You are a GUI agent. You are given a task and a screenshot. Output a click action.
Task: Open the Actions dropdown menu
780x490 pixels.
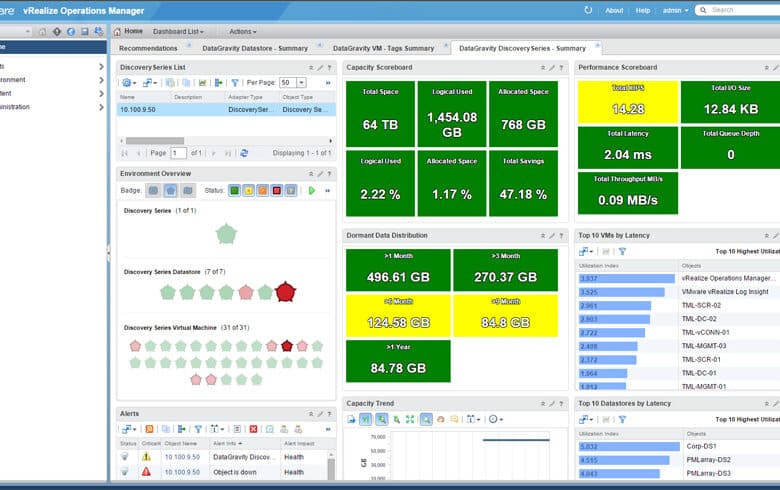coord(243,31)
